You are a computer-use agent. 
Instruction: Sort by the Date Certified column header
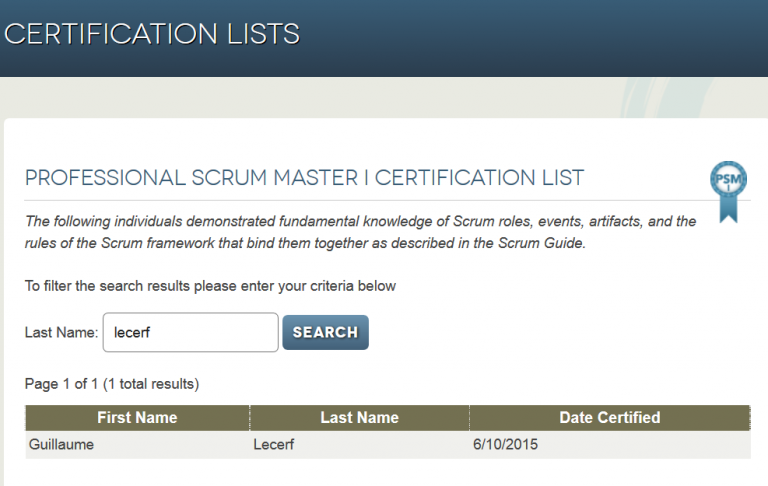click(610, 417)
